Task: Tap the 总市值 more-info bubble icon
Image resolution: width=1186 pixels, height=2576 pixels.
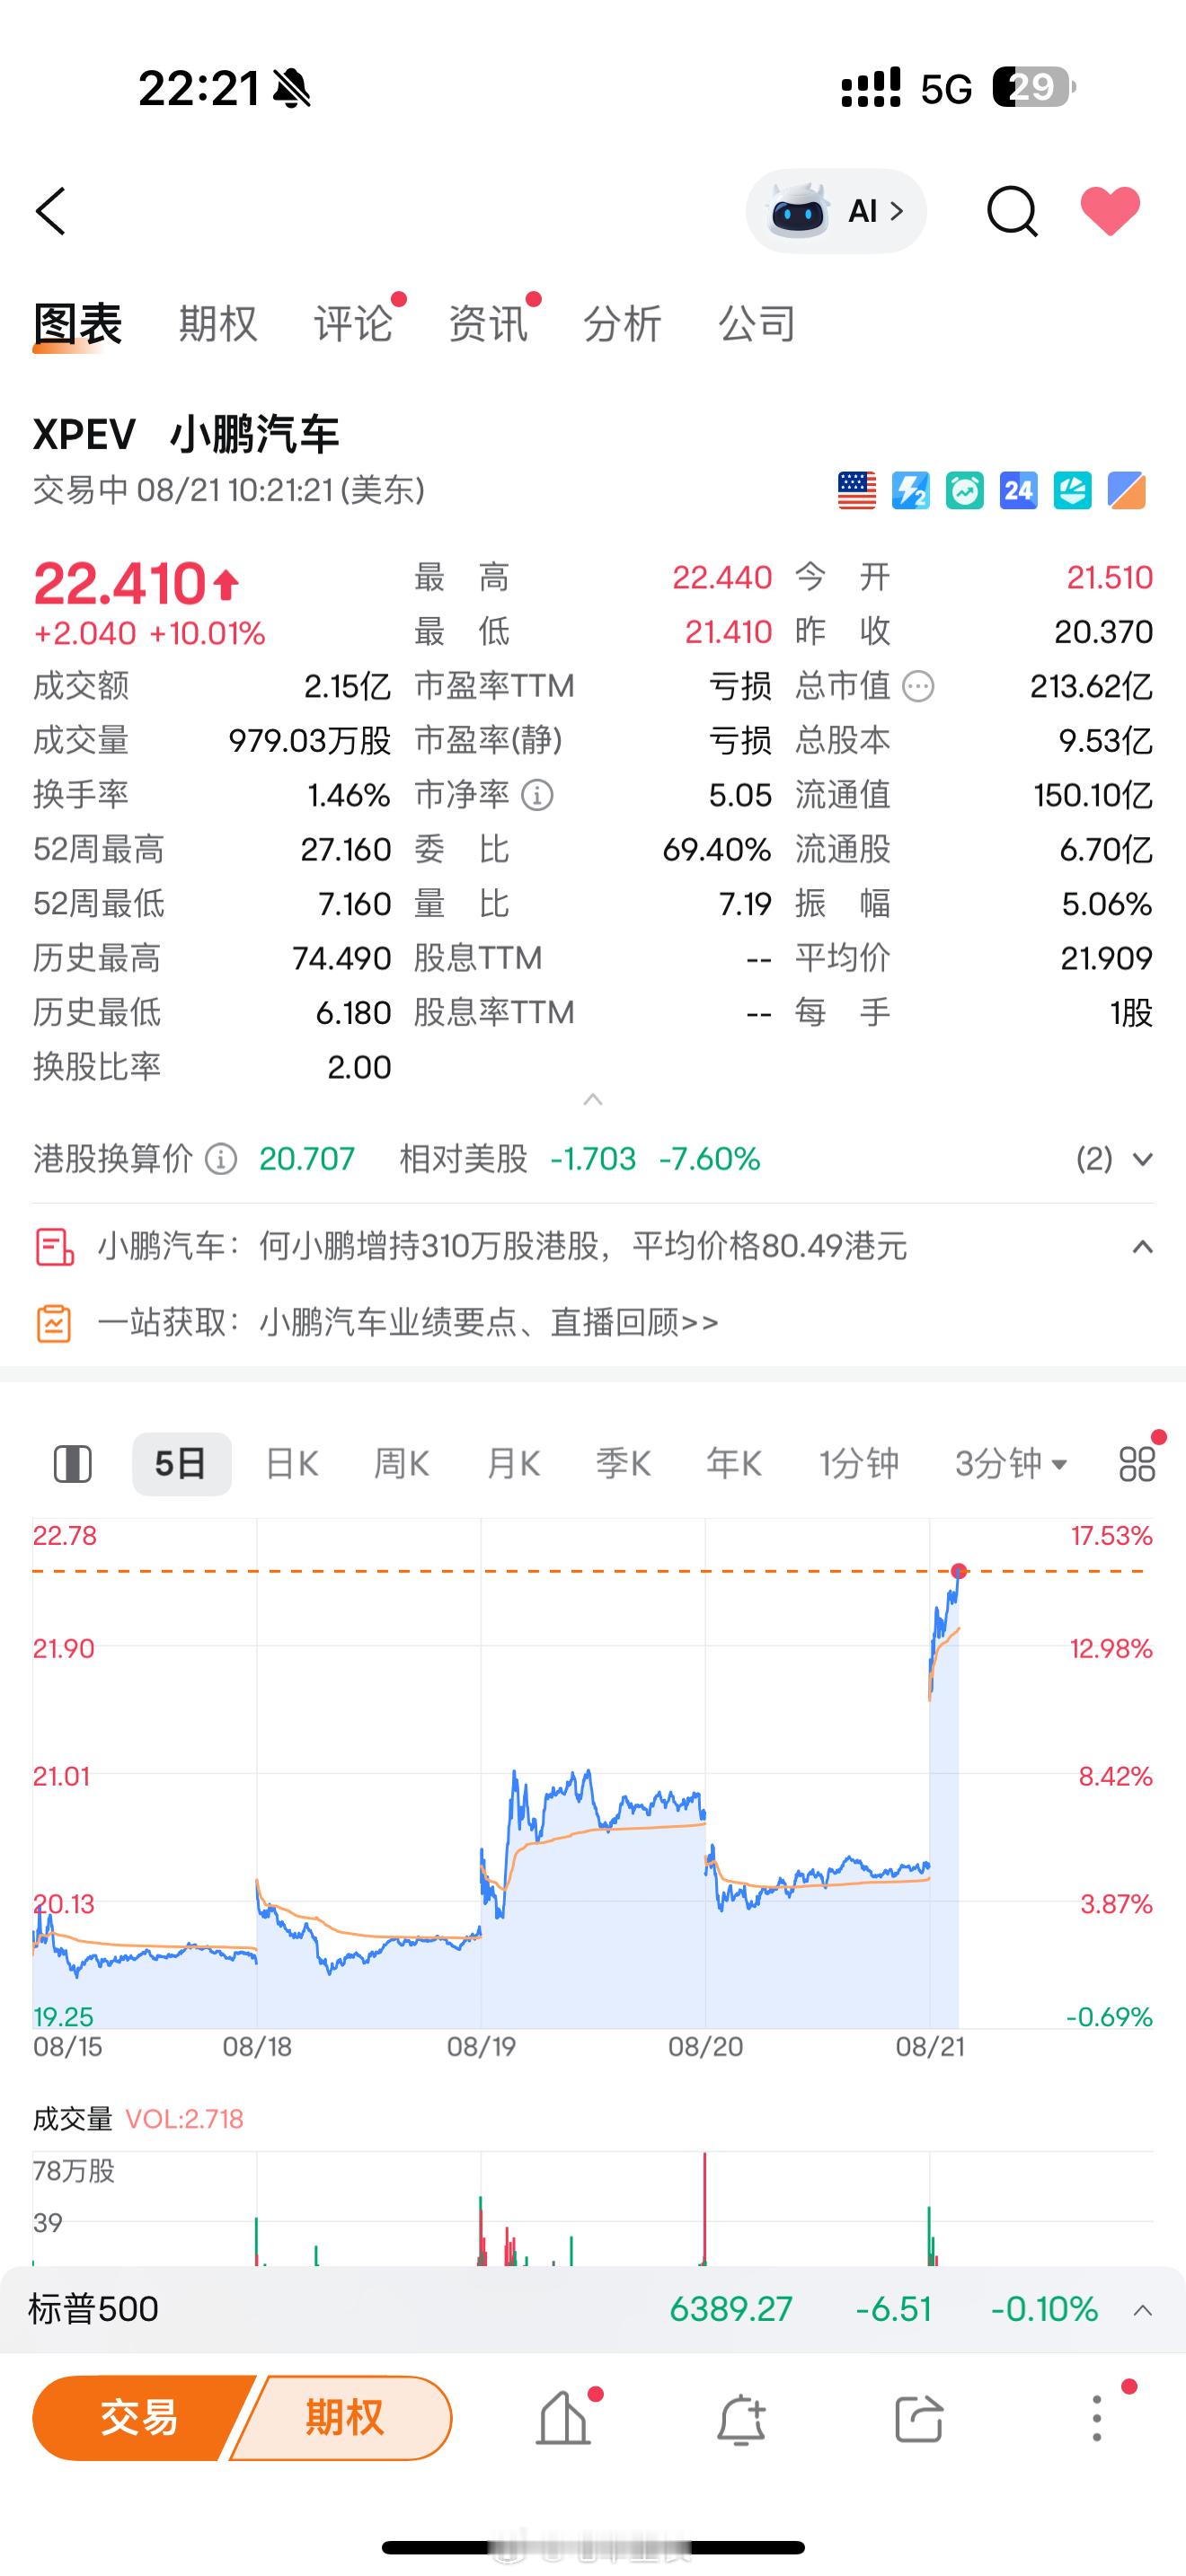Action: click(918, 686)
